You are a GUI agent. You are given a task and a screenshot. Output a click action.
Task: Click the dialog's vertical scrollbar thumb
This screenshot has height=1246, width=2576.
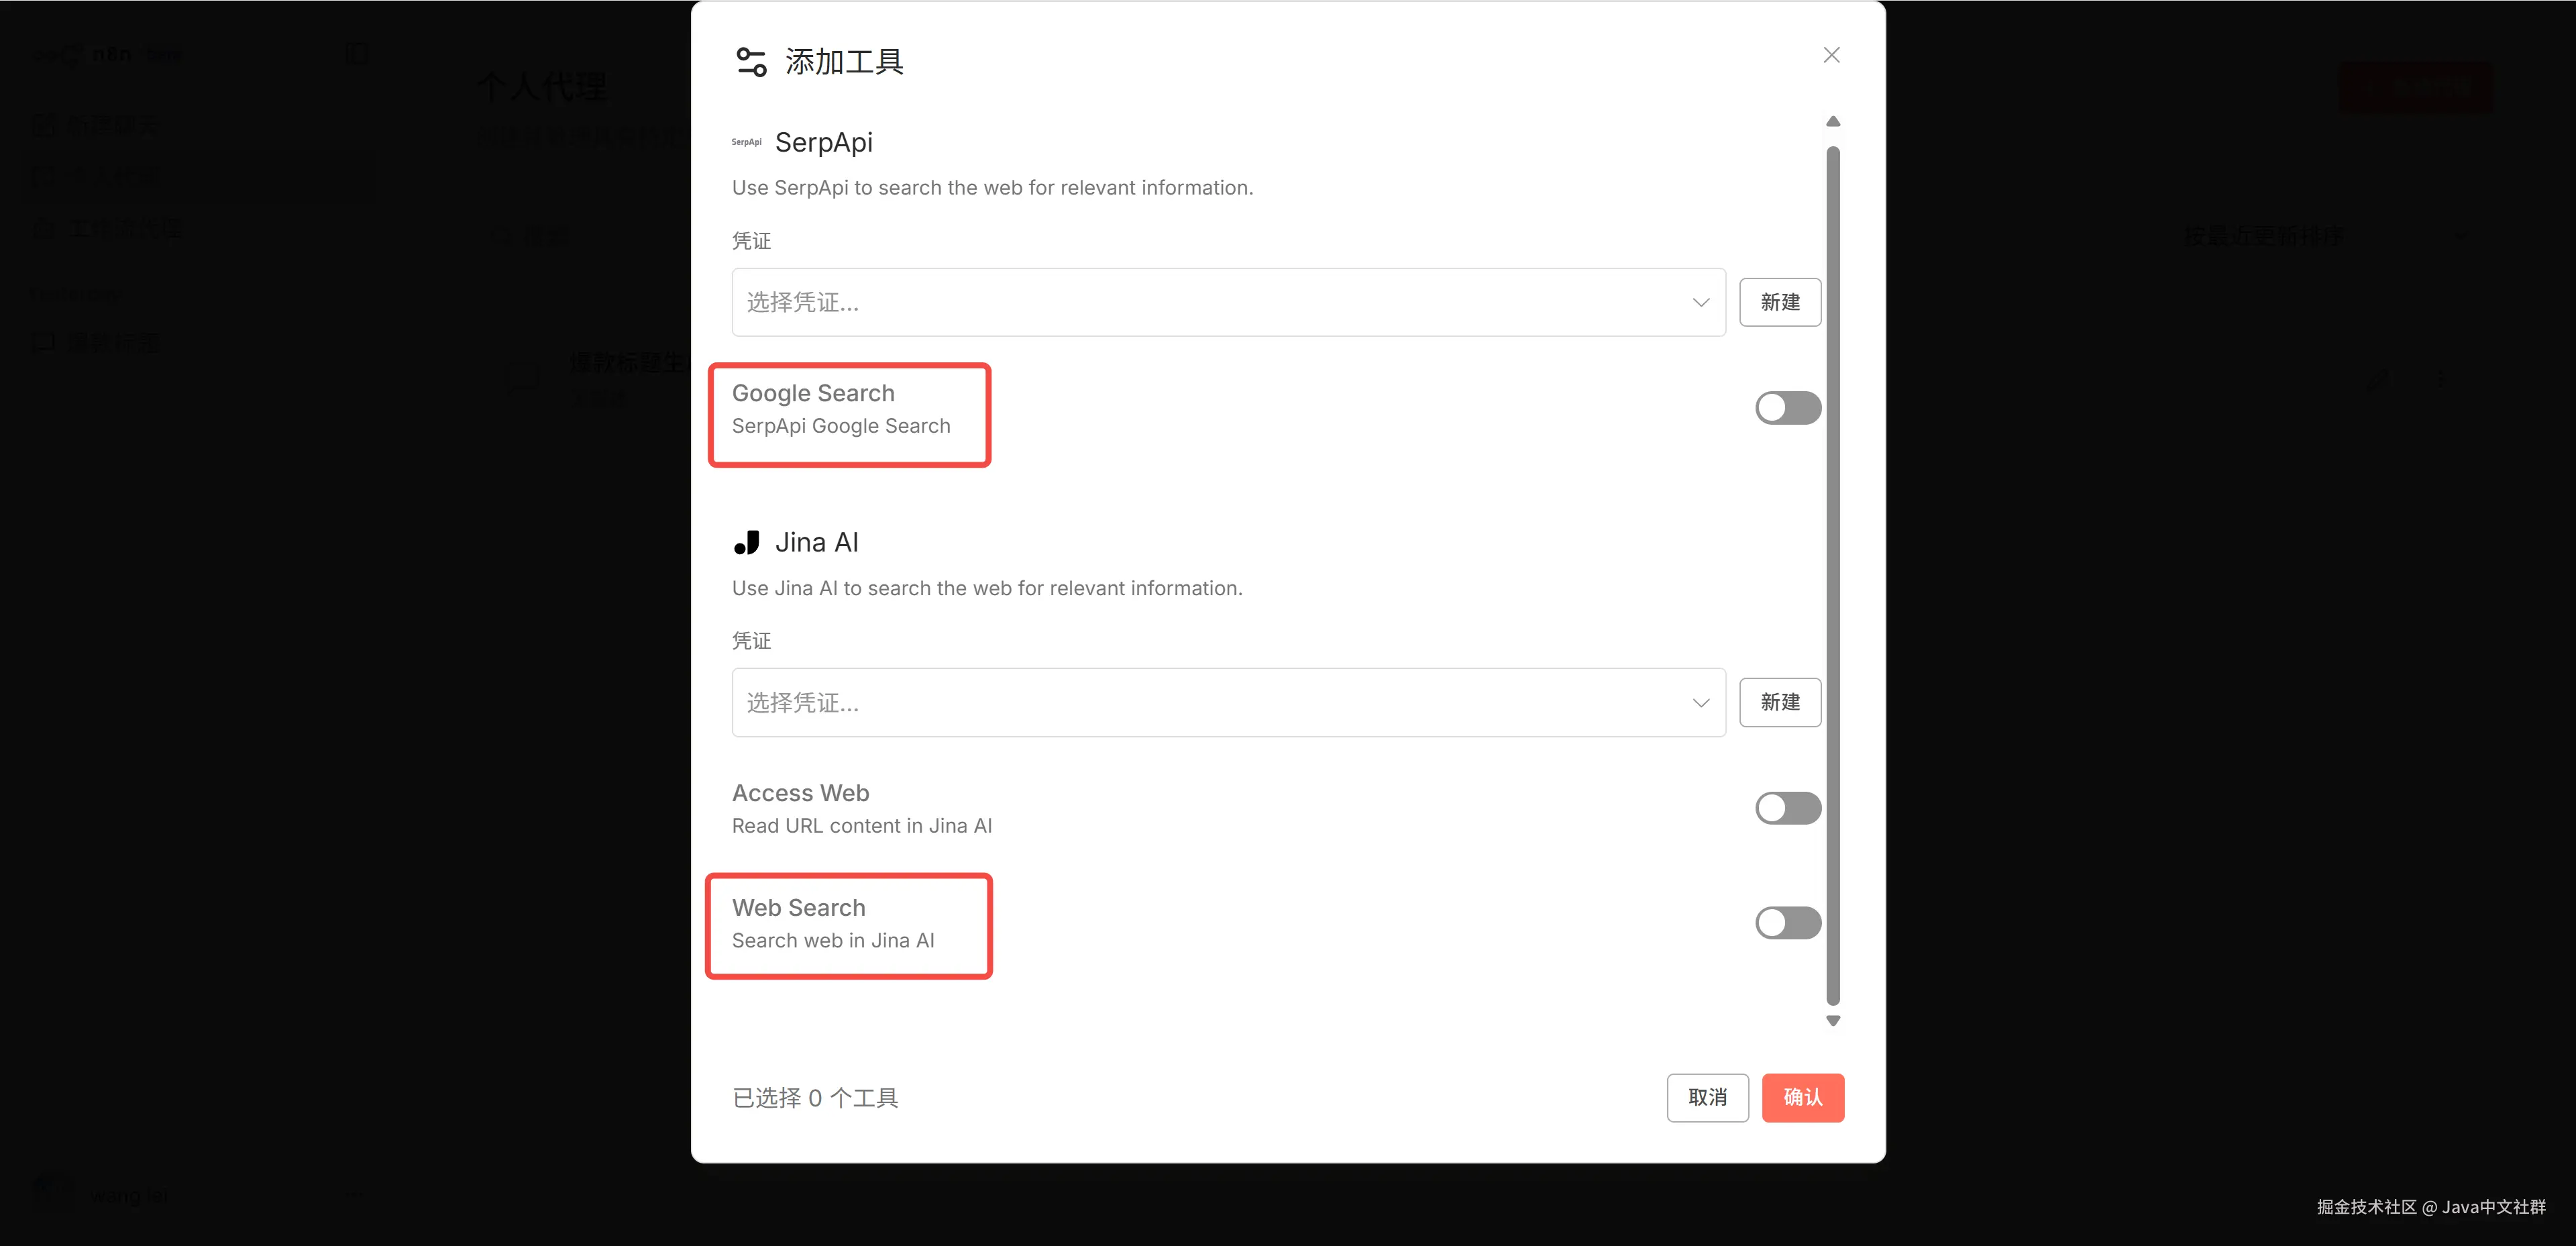point(1832,574)
